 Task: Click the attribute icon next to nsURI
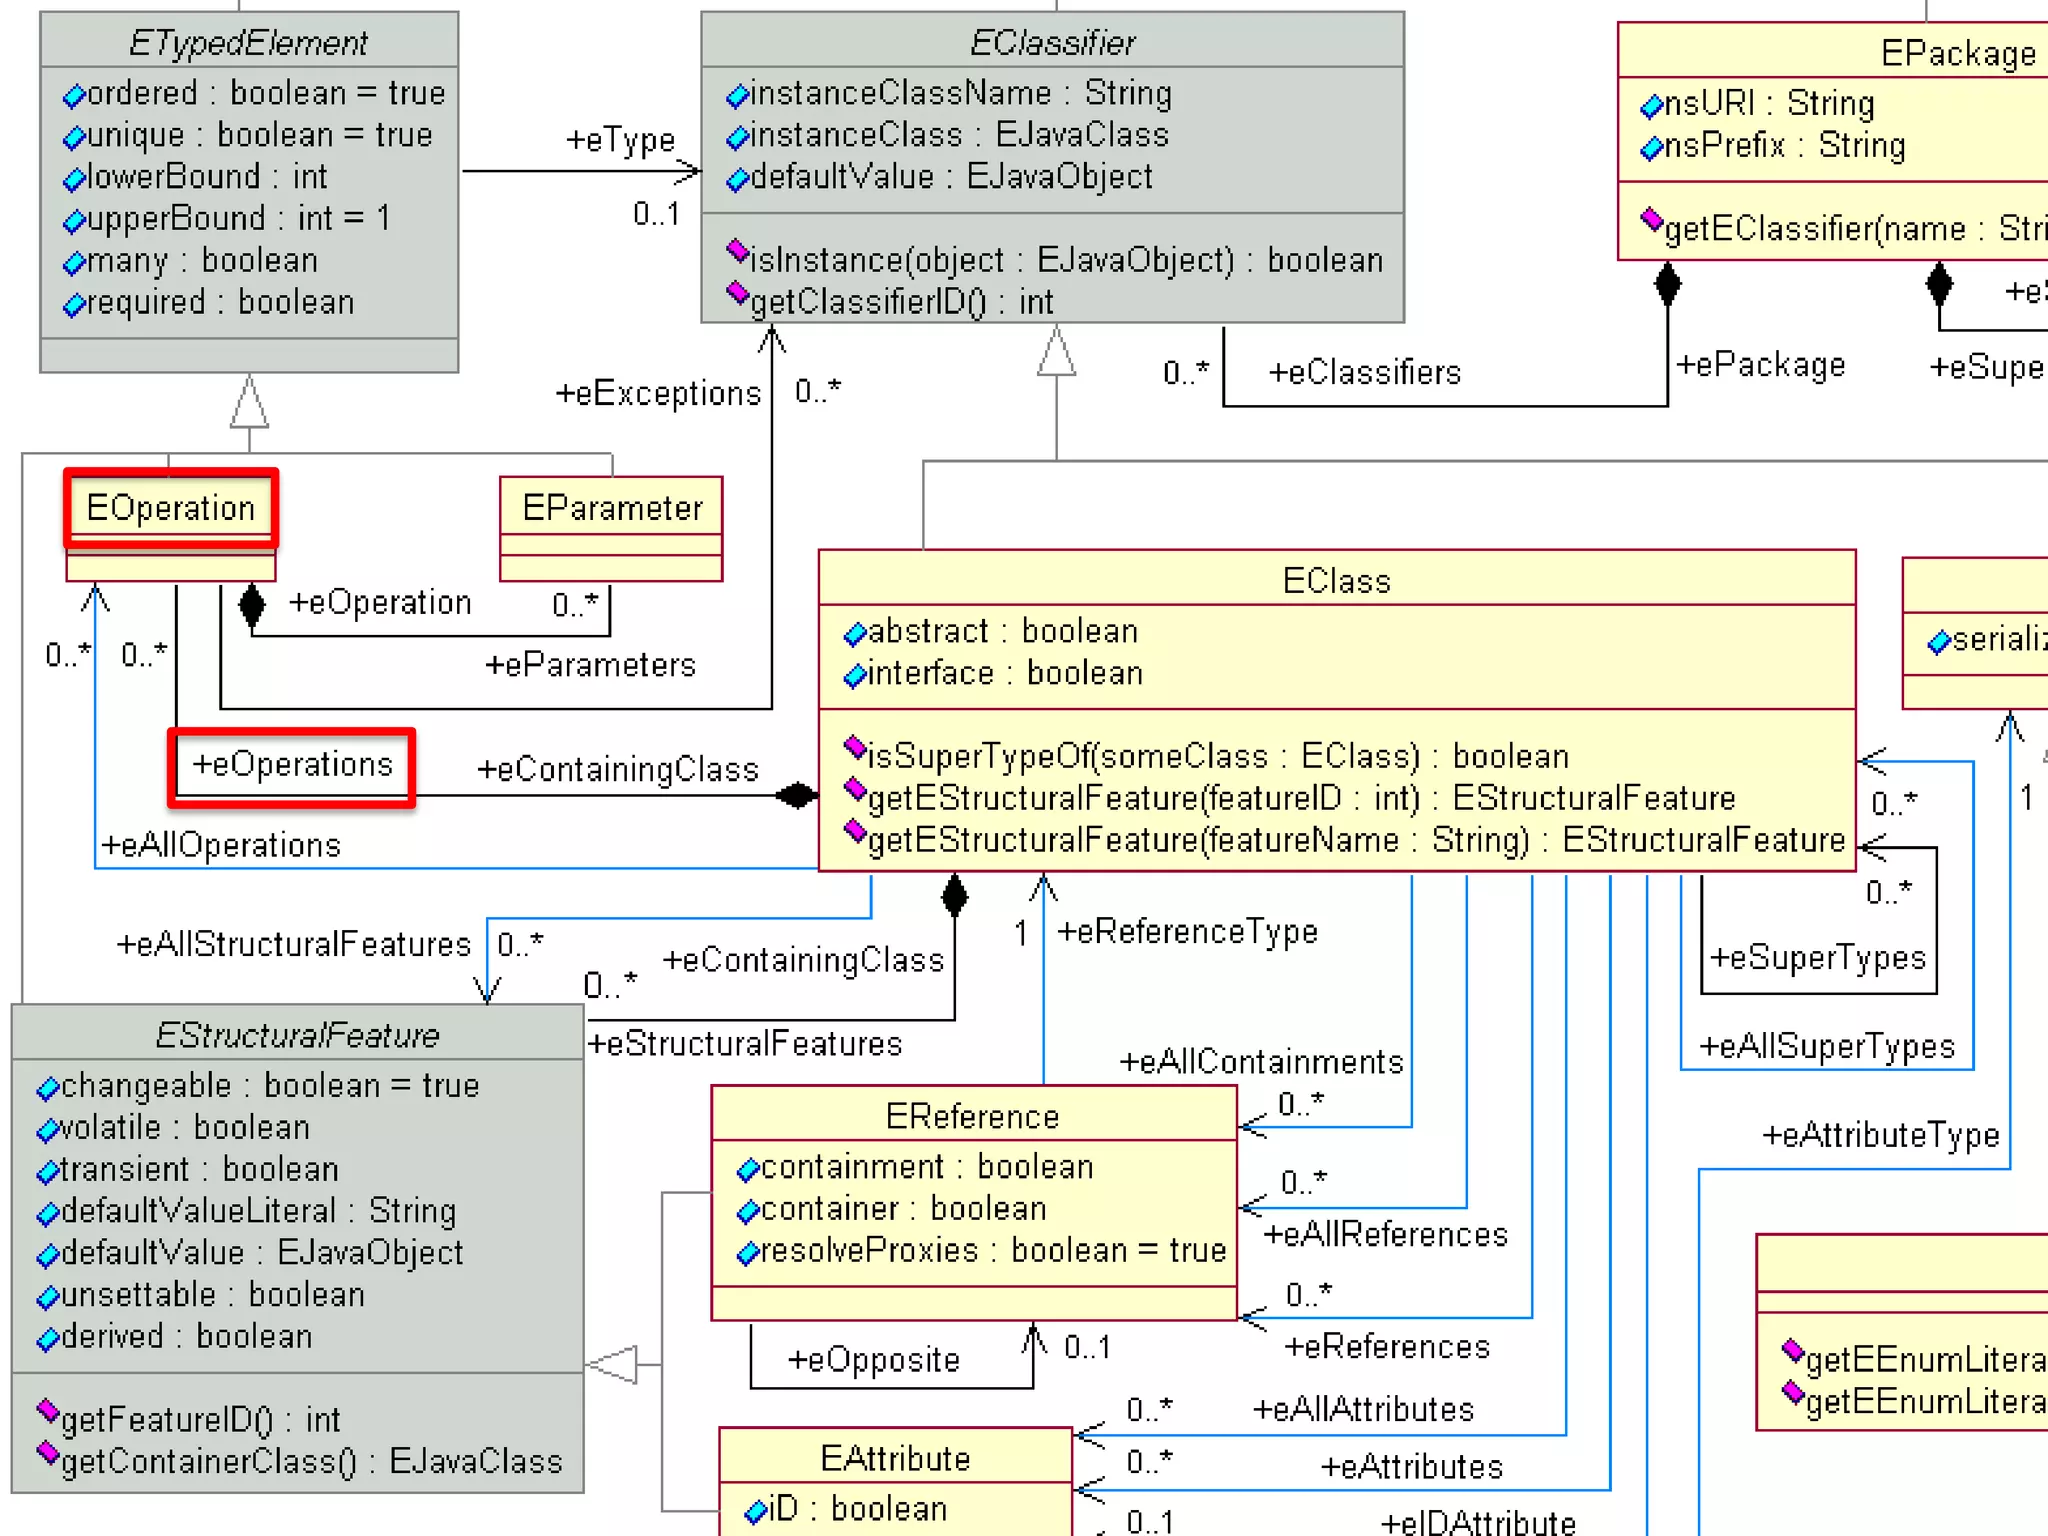1651,106
